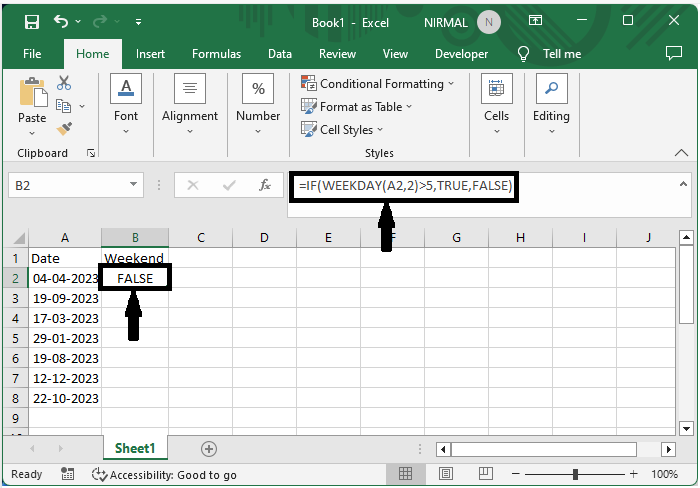Customize Quick Access Toolbar dropdown
Viewport: 700px width, 488px height.
pos(138,21)
